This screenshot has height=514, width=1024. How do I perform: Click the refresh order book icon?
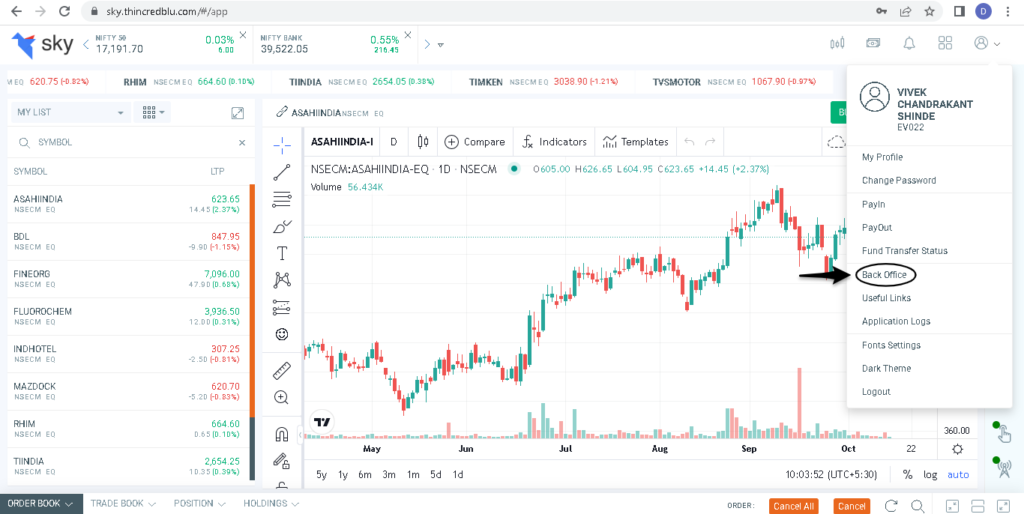coord(891,506)
